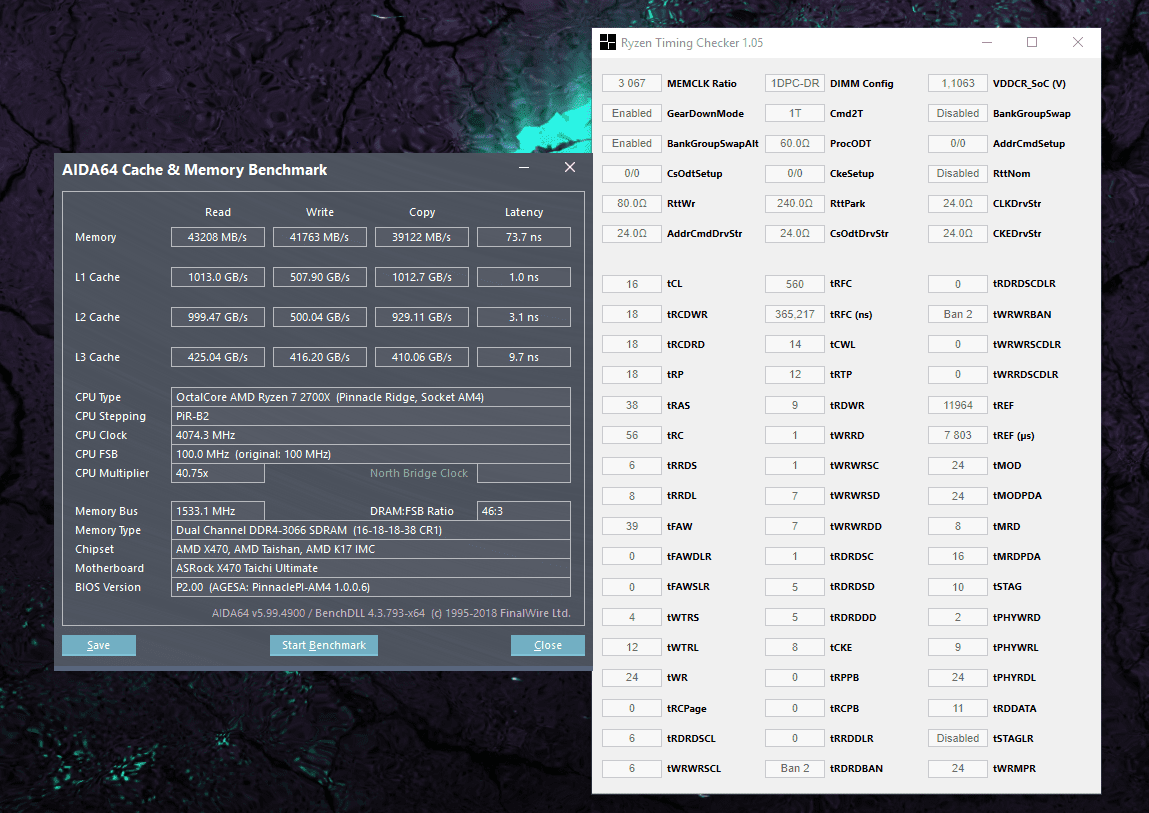This screenshot has height=813, width=1149.
Task: Click the tSTAGLR Disabled value
Action: pyautogui.click(x=958, y=738)
